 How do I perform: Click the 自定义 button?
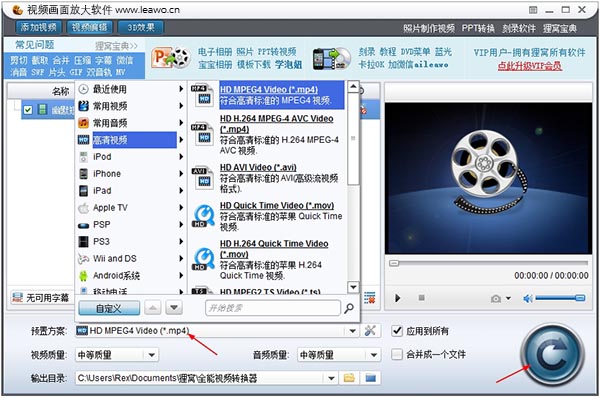pos(109,308)
